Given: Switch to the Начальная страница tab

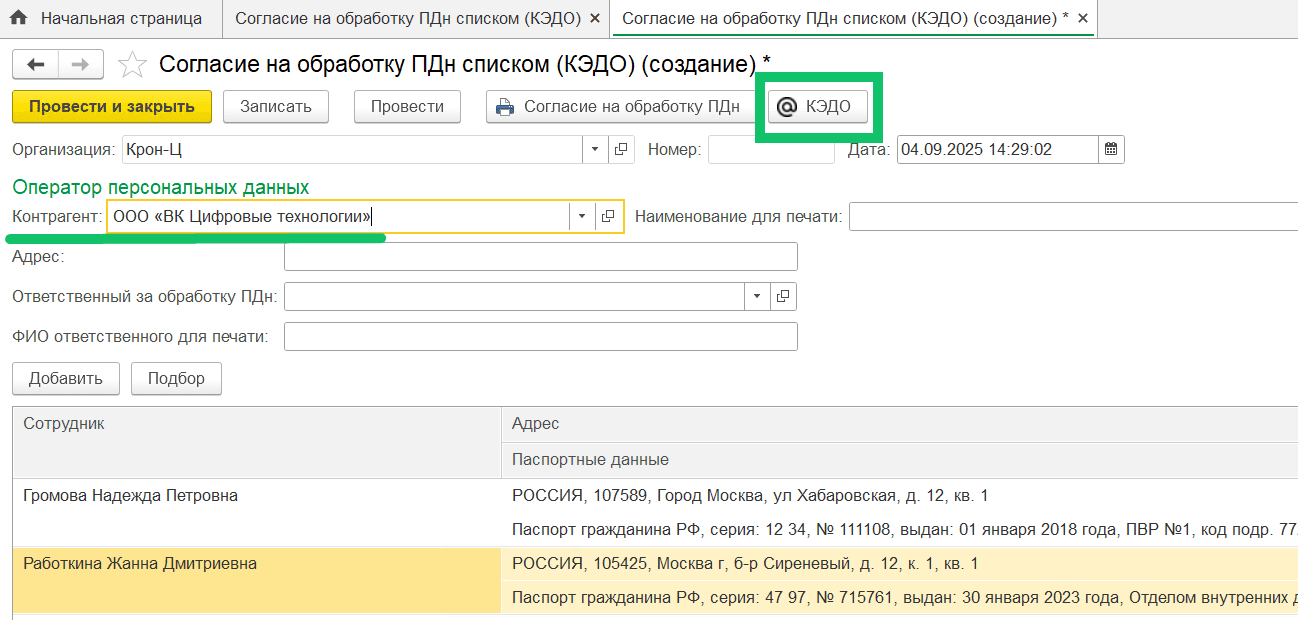Looking at the screenshot, I should [x=108, y=19].
